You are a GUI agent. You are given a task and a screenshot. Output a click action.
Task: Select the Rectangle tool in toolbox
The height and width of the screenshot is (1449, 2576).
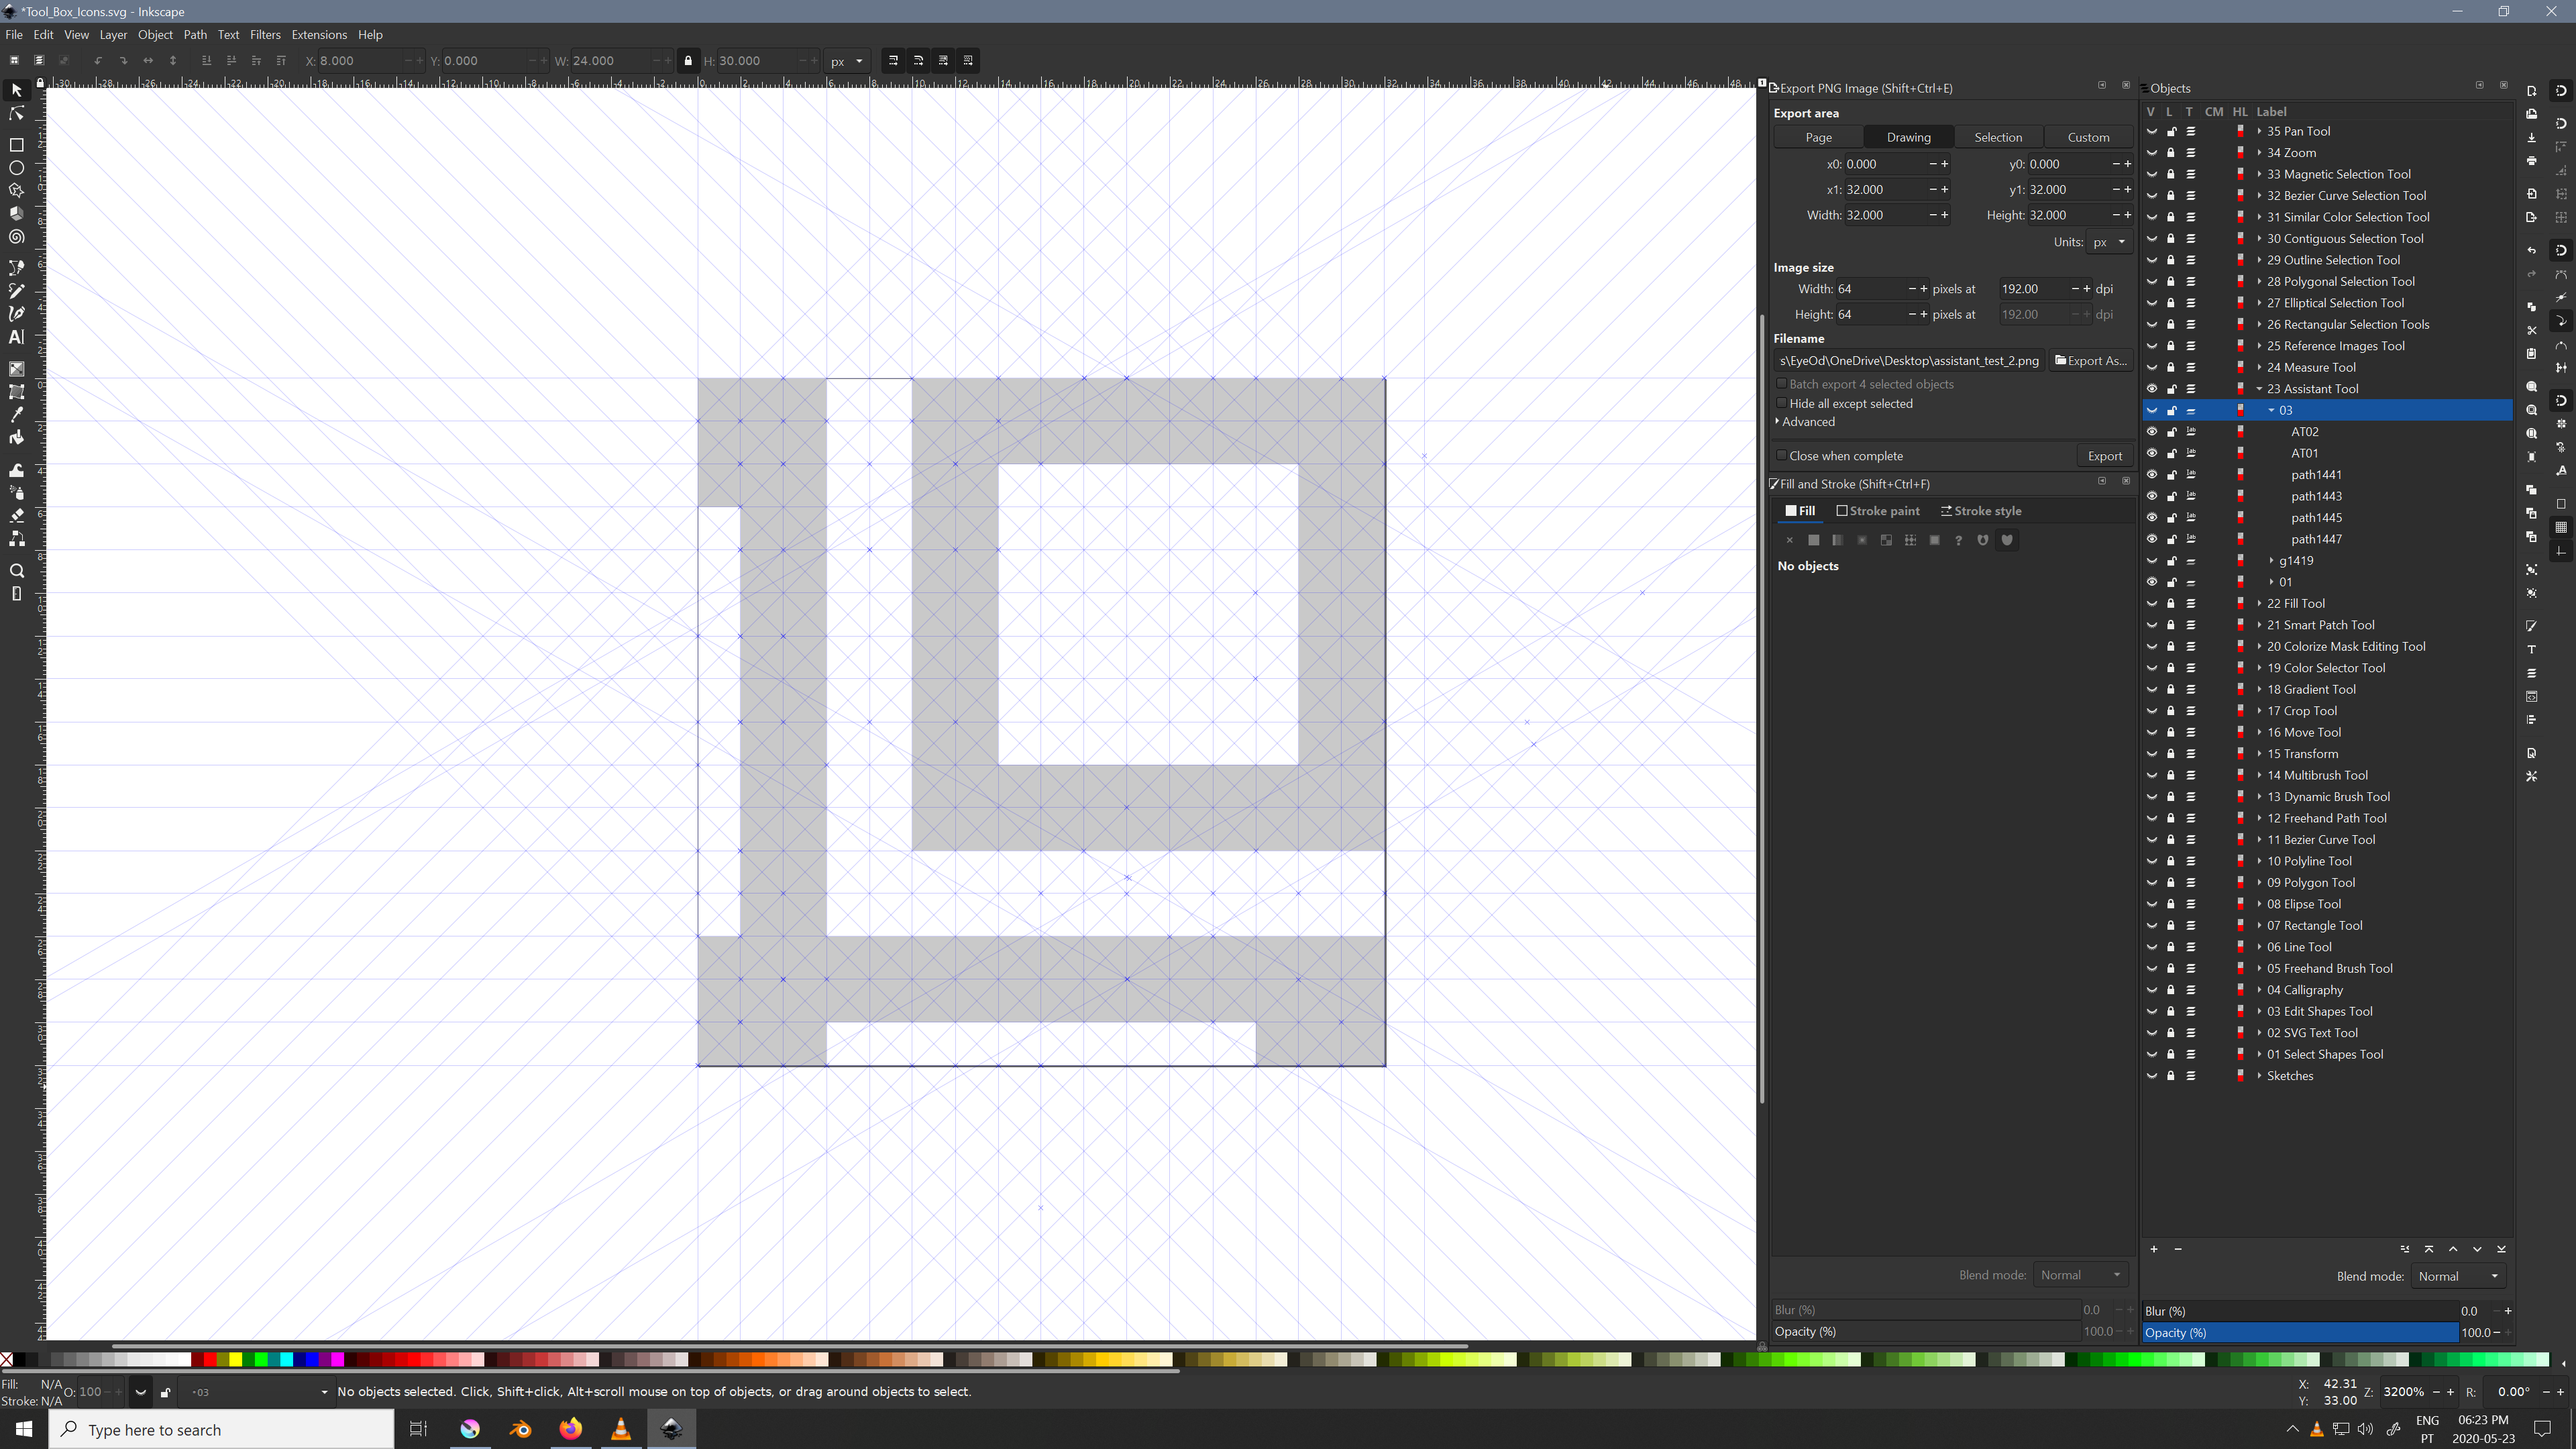click(x=16, y=145)
